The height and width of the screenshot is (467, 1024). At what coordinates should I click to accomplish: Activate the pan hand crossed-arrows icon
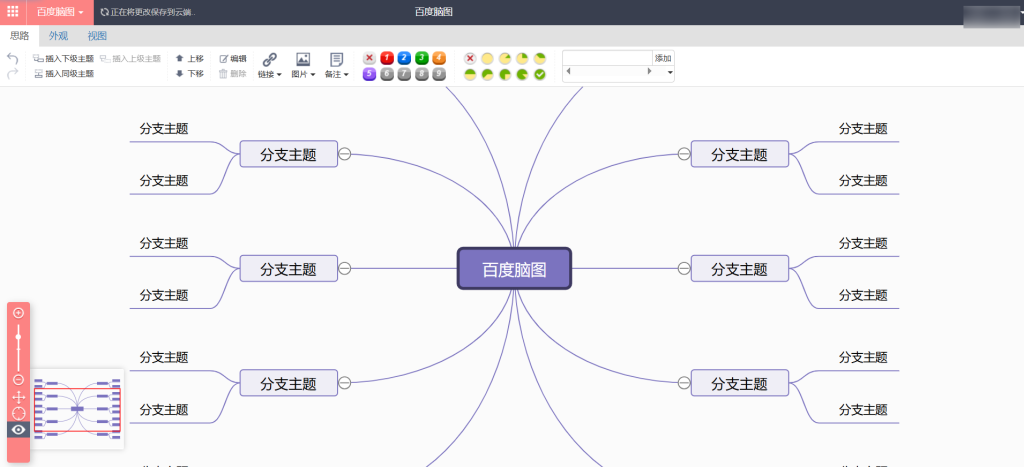[18, 396]
